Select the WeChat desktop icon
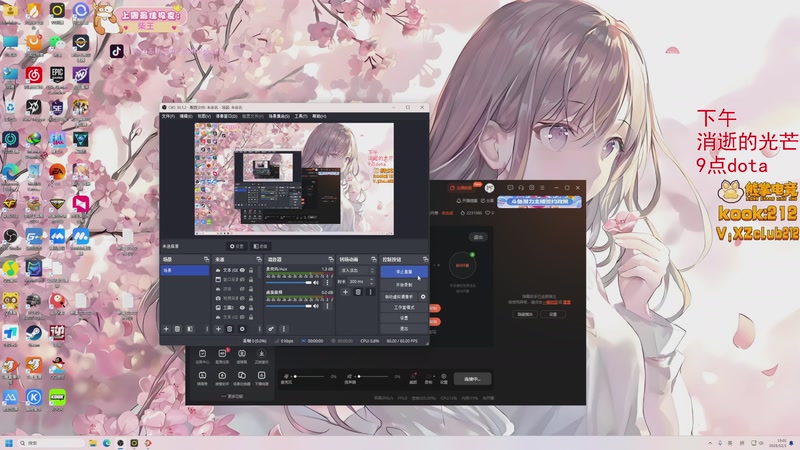 (x=57, y=45)
